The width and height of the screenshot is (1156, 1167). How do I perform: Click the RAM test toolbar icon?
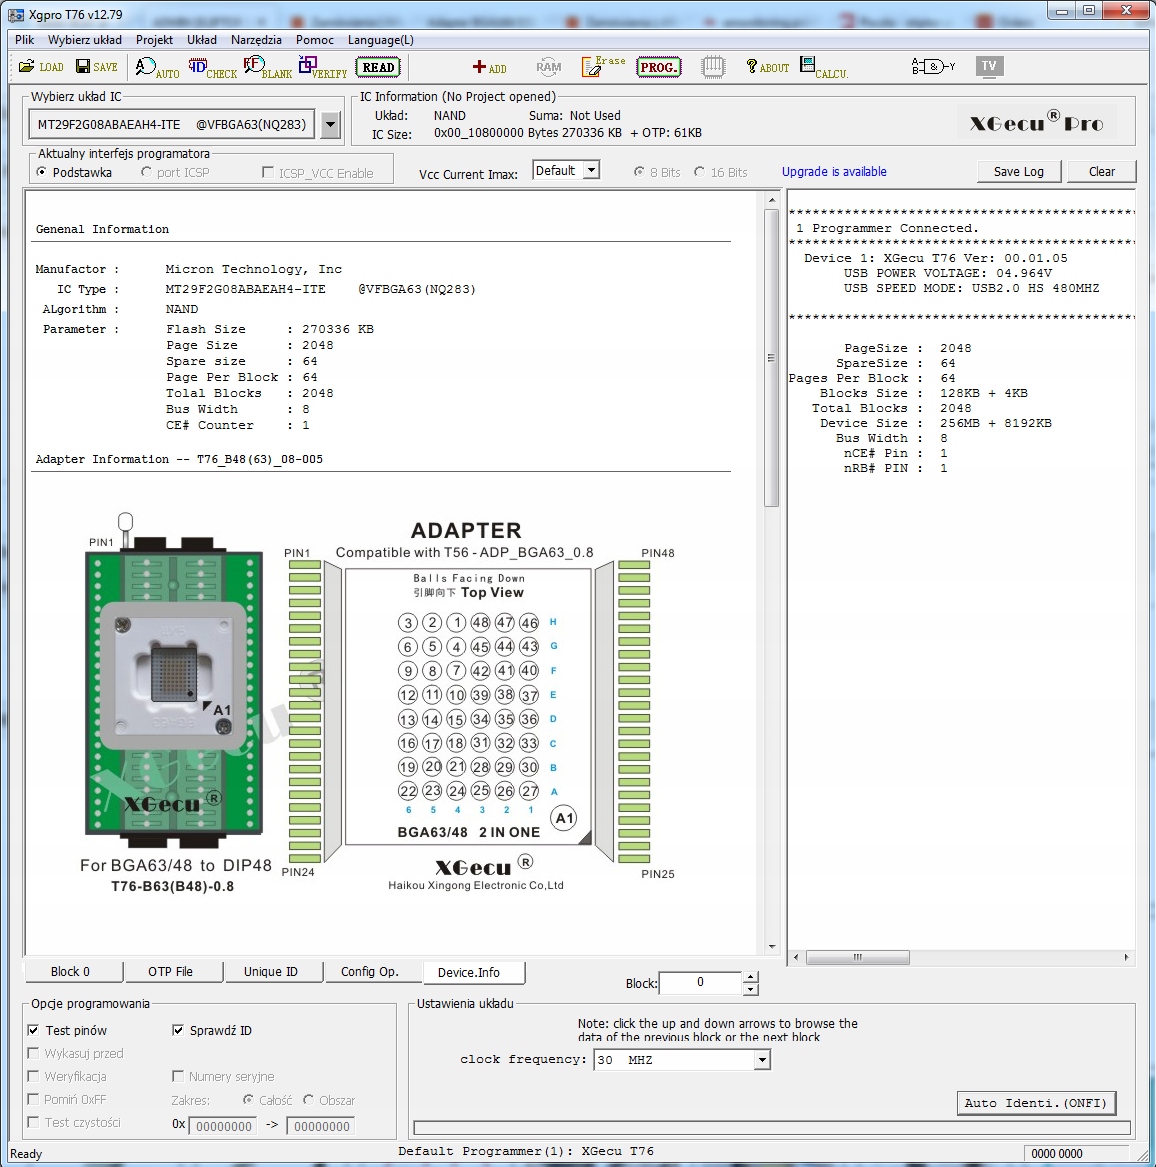549,67
